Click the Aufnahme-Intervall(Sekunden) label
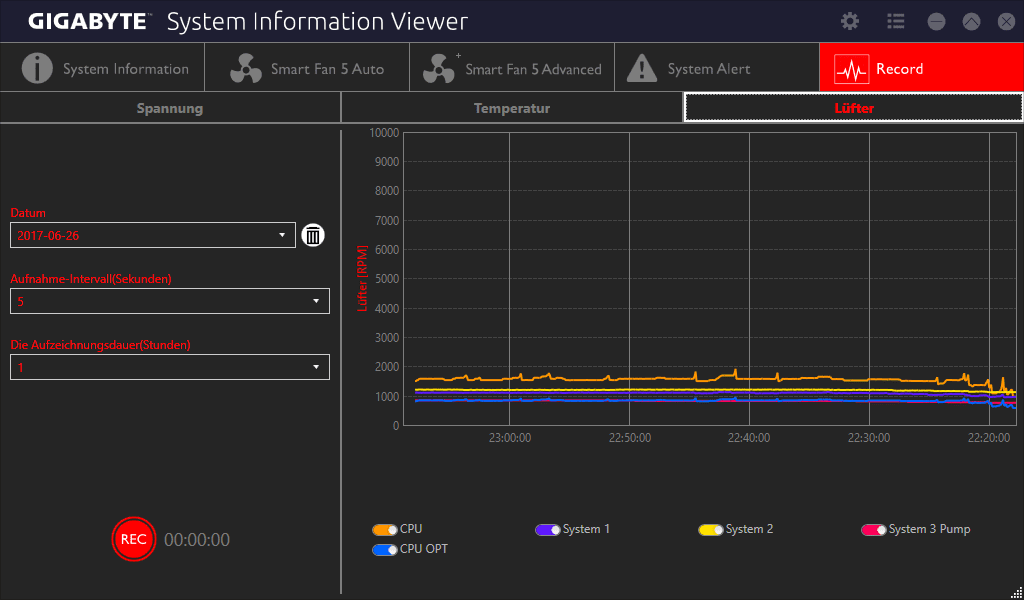The width and height of the screenshot is (1024, 600). point(91,279)
